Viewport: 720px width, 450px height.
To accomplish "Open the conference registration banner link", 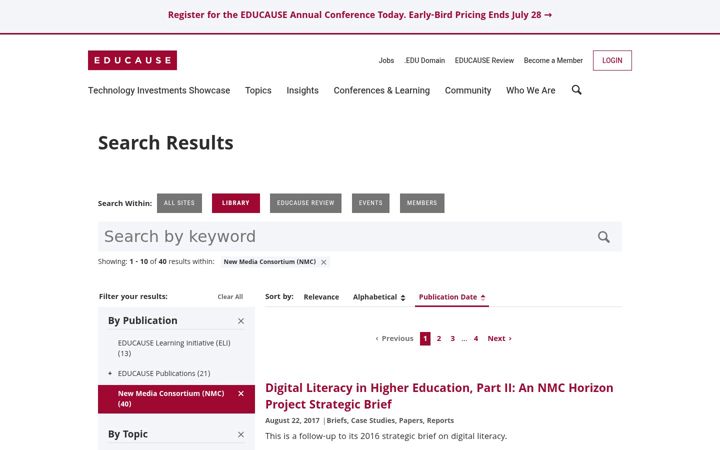I will tap(360, 15).
